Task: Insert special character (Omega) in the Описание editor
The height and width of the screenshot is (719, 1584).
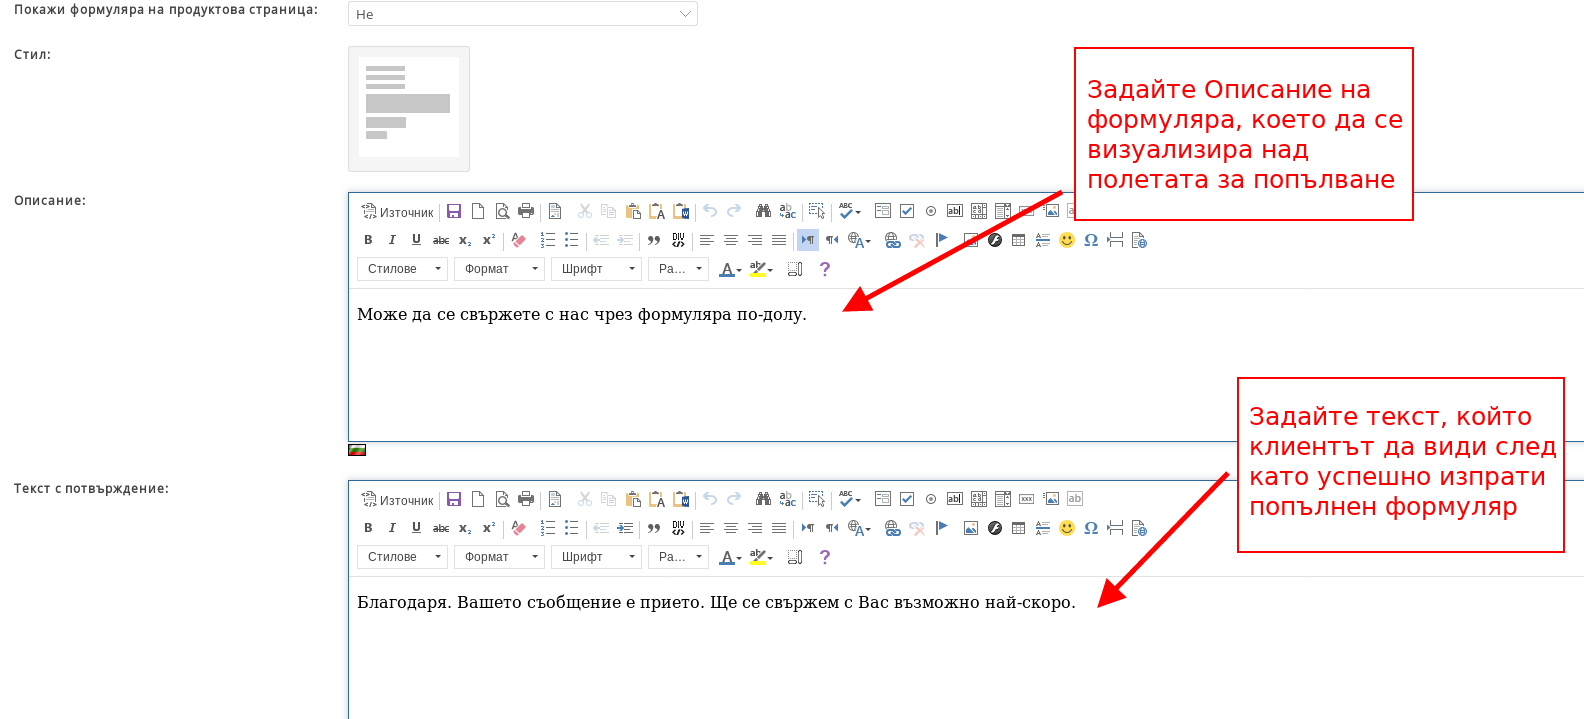Action: (1091, 240)
